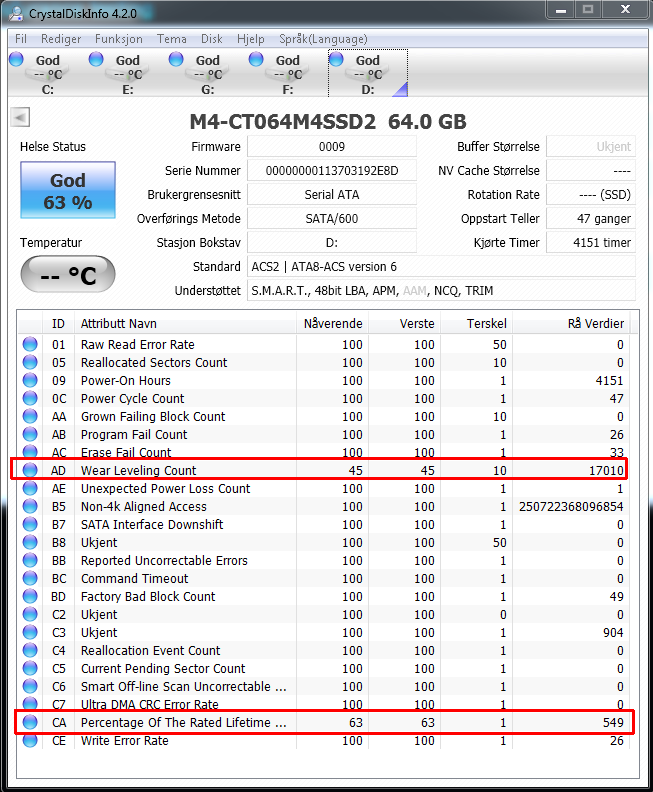Click the Terskel column header
653x792 pixels.
[x=477, y=323]
